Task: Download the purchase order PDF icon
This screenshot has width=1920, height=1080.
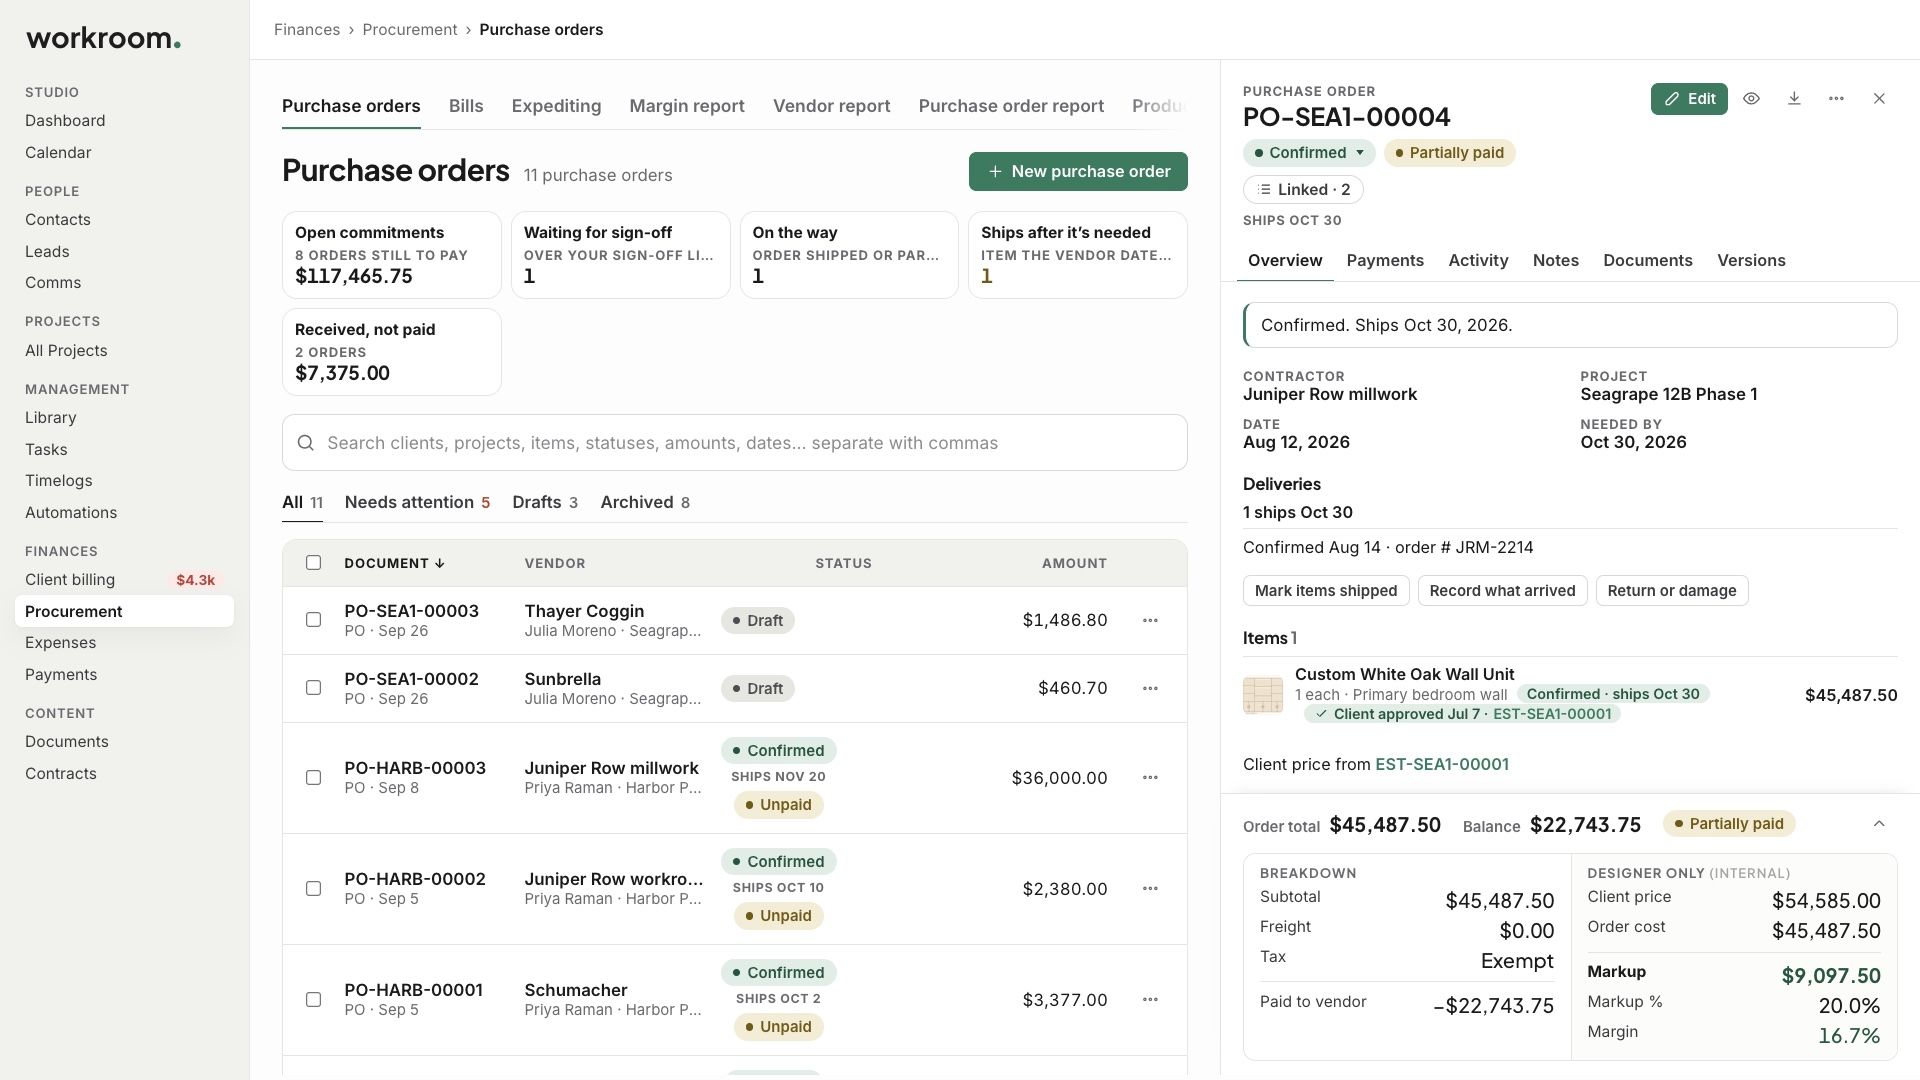Action: coord(1794,99)
